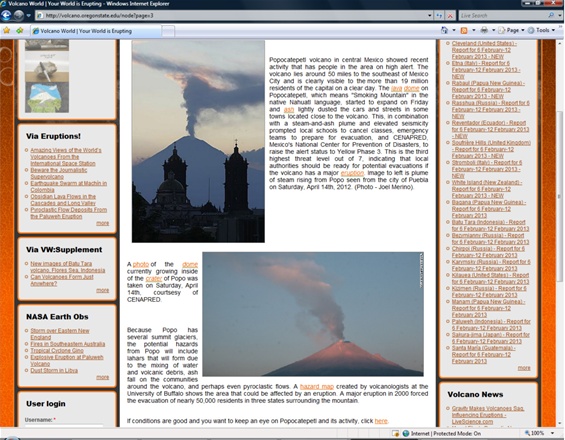Click the address bar URL field

pos(231,15)
